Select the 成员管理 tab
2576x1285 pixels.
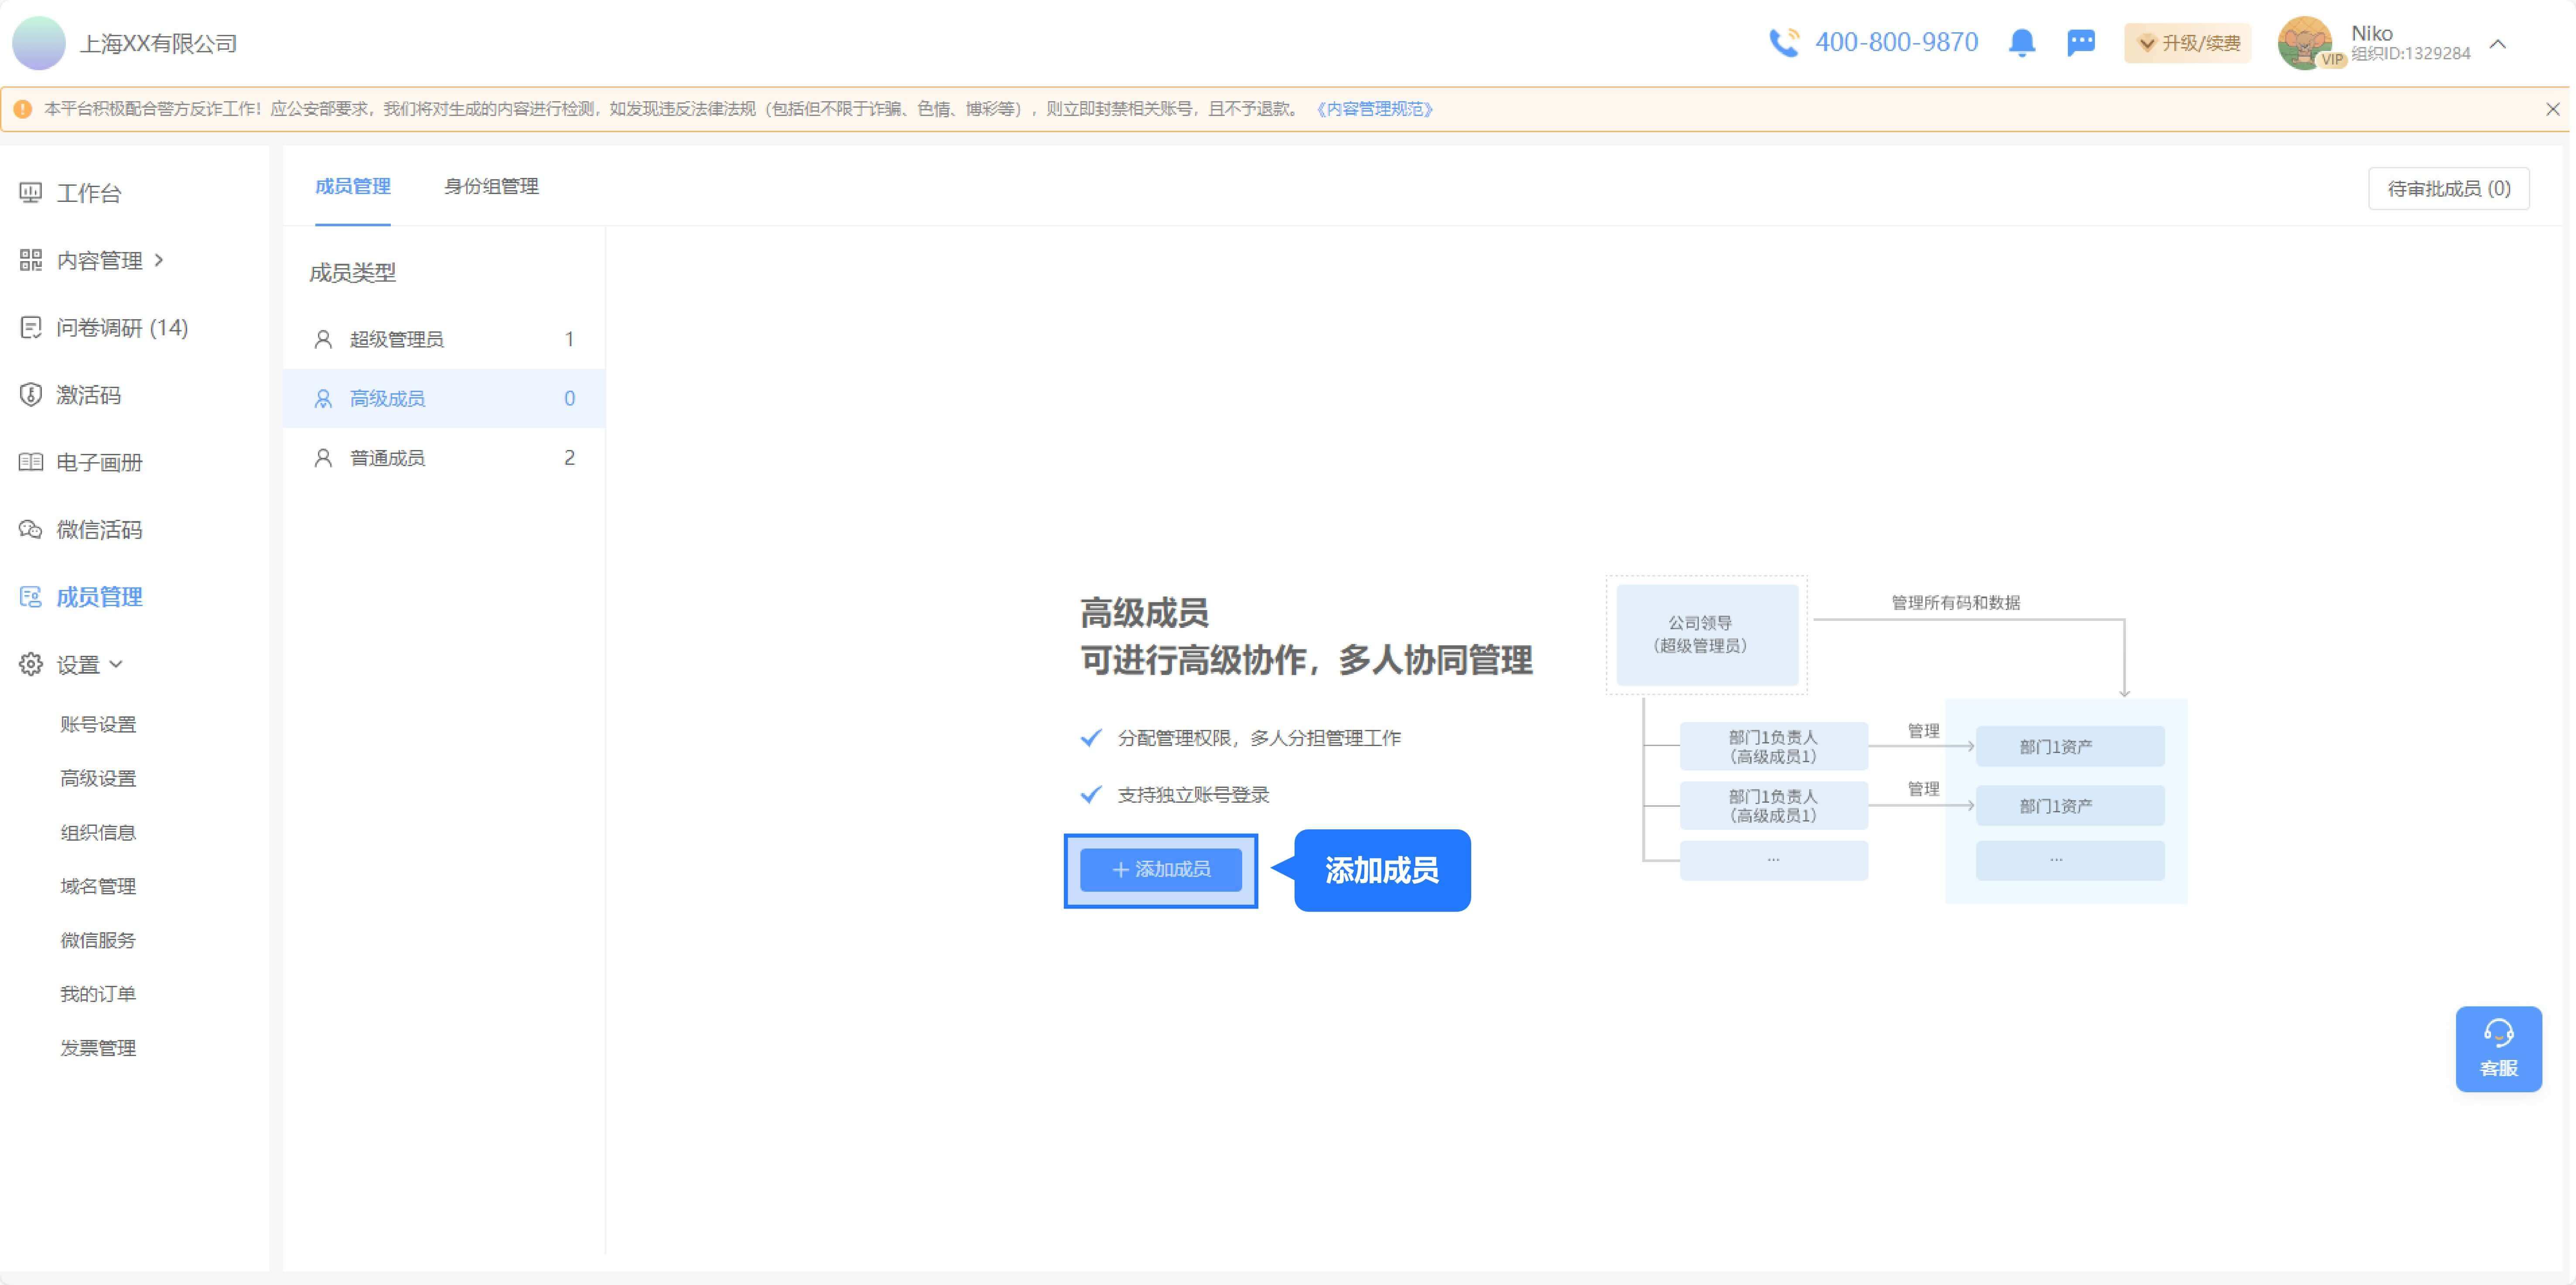[x=351, y=186]
